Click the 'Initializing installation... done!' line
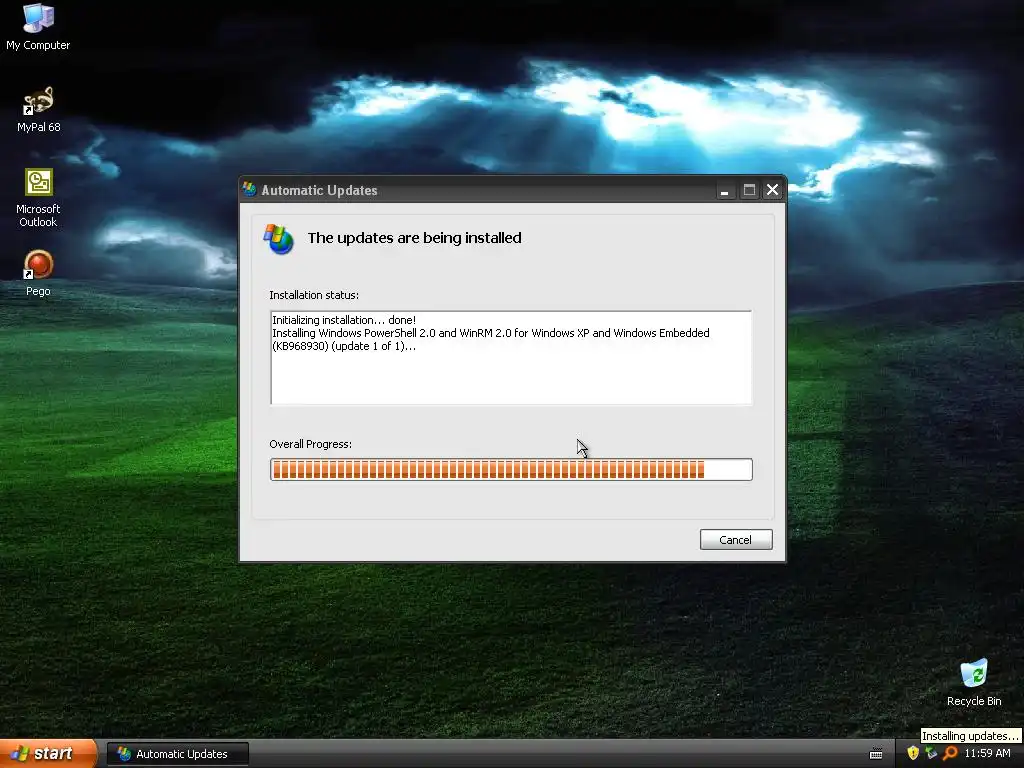Screen dimensions: 1024x768 tap(344, 320)
